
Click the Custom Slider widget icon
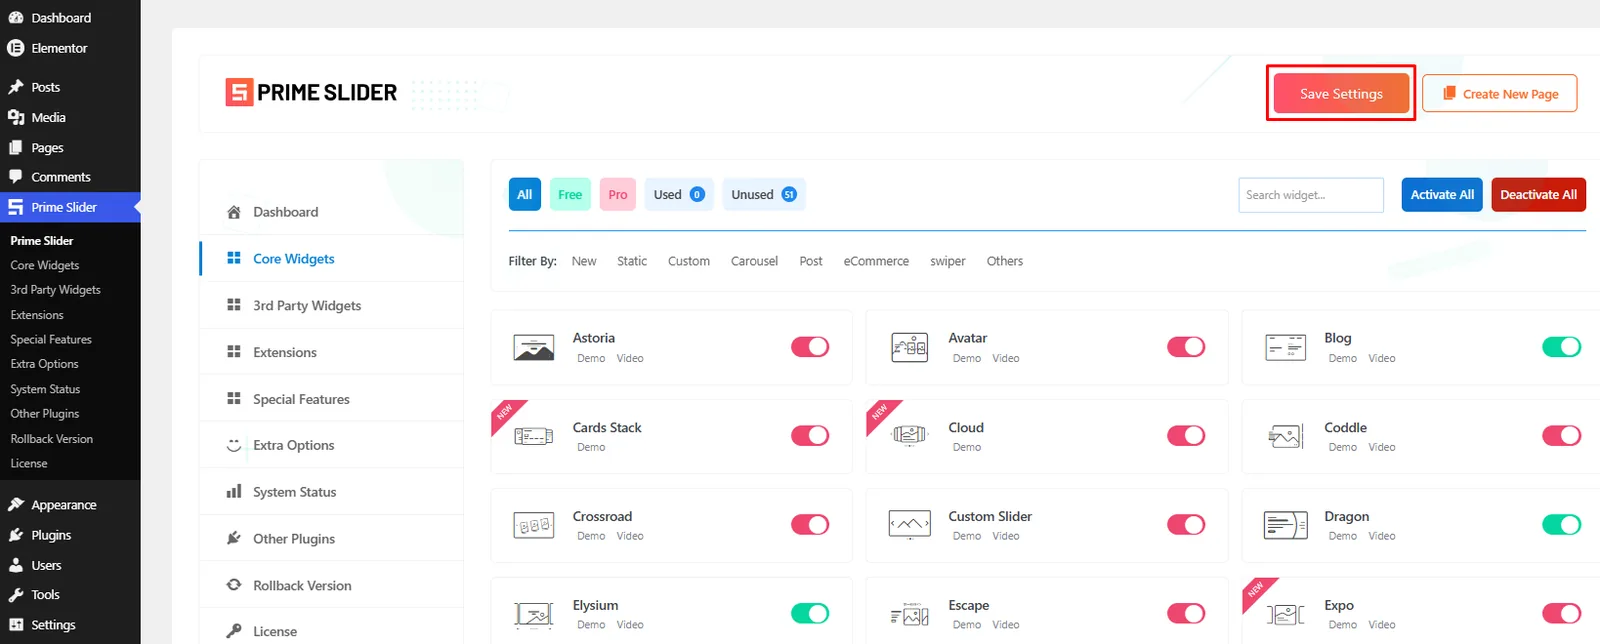(909, 525)
